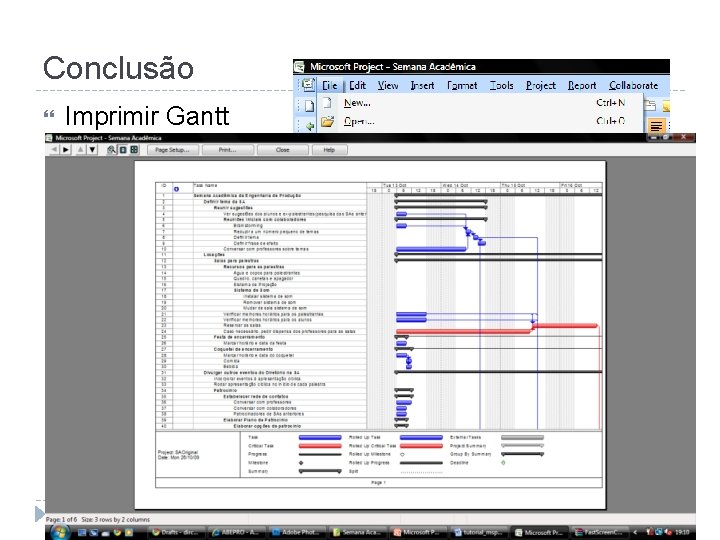This screenshot has height=540, width=720.
Task: Select the zoom magnifier tool in print preview
Action: point(111,150)
